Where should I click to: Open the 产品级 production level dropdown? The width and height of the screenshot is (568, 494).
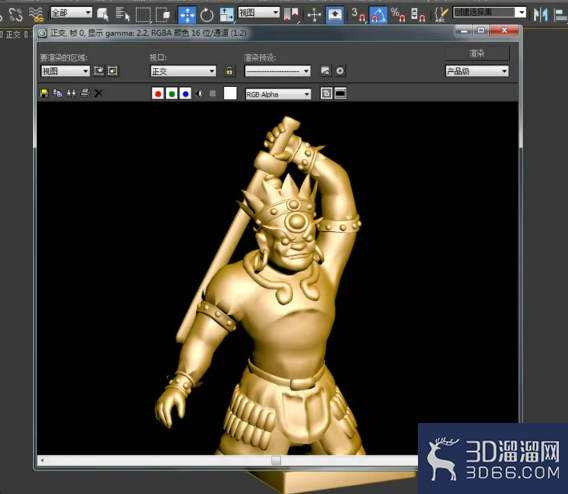click(477, 71)
